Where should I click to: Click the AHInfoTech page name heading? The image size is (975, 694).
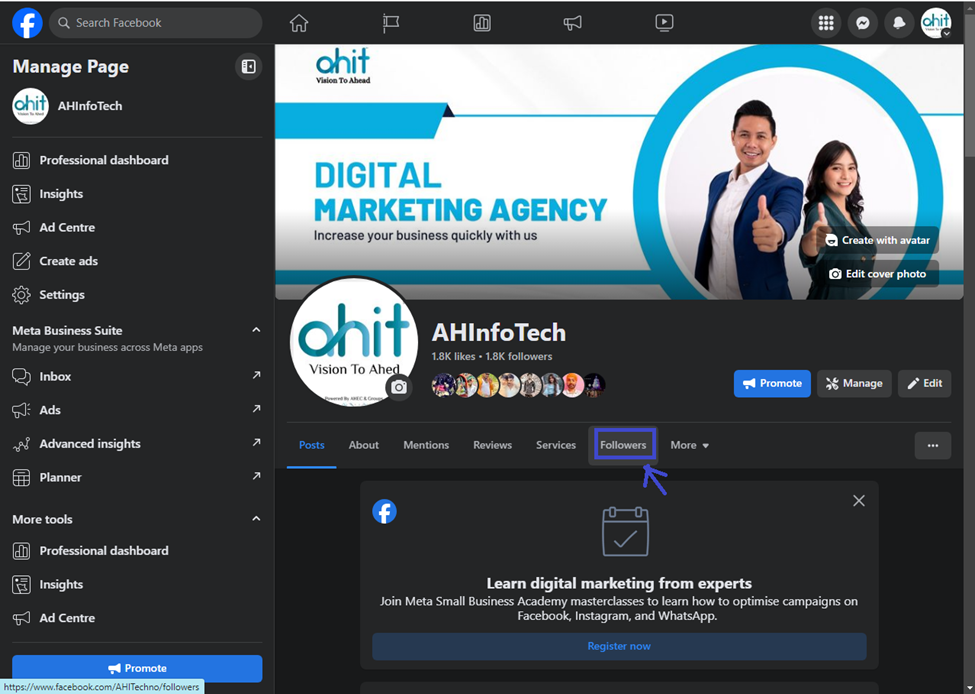[x=499, y=333]
